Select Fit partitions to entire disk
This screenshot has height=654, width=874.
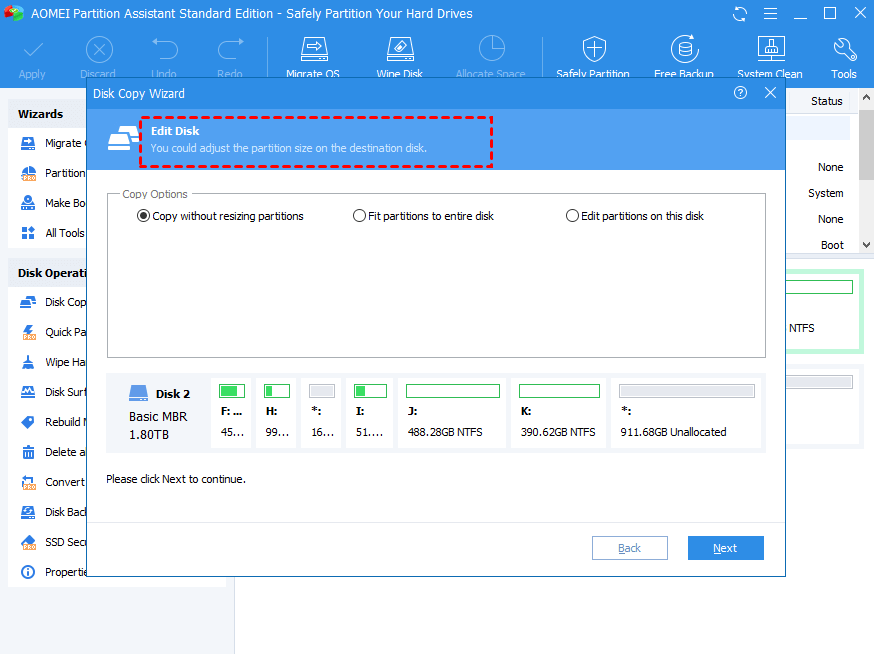point(424,216)
